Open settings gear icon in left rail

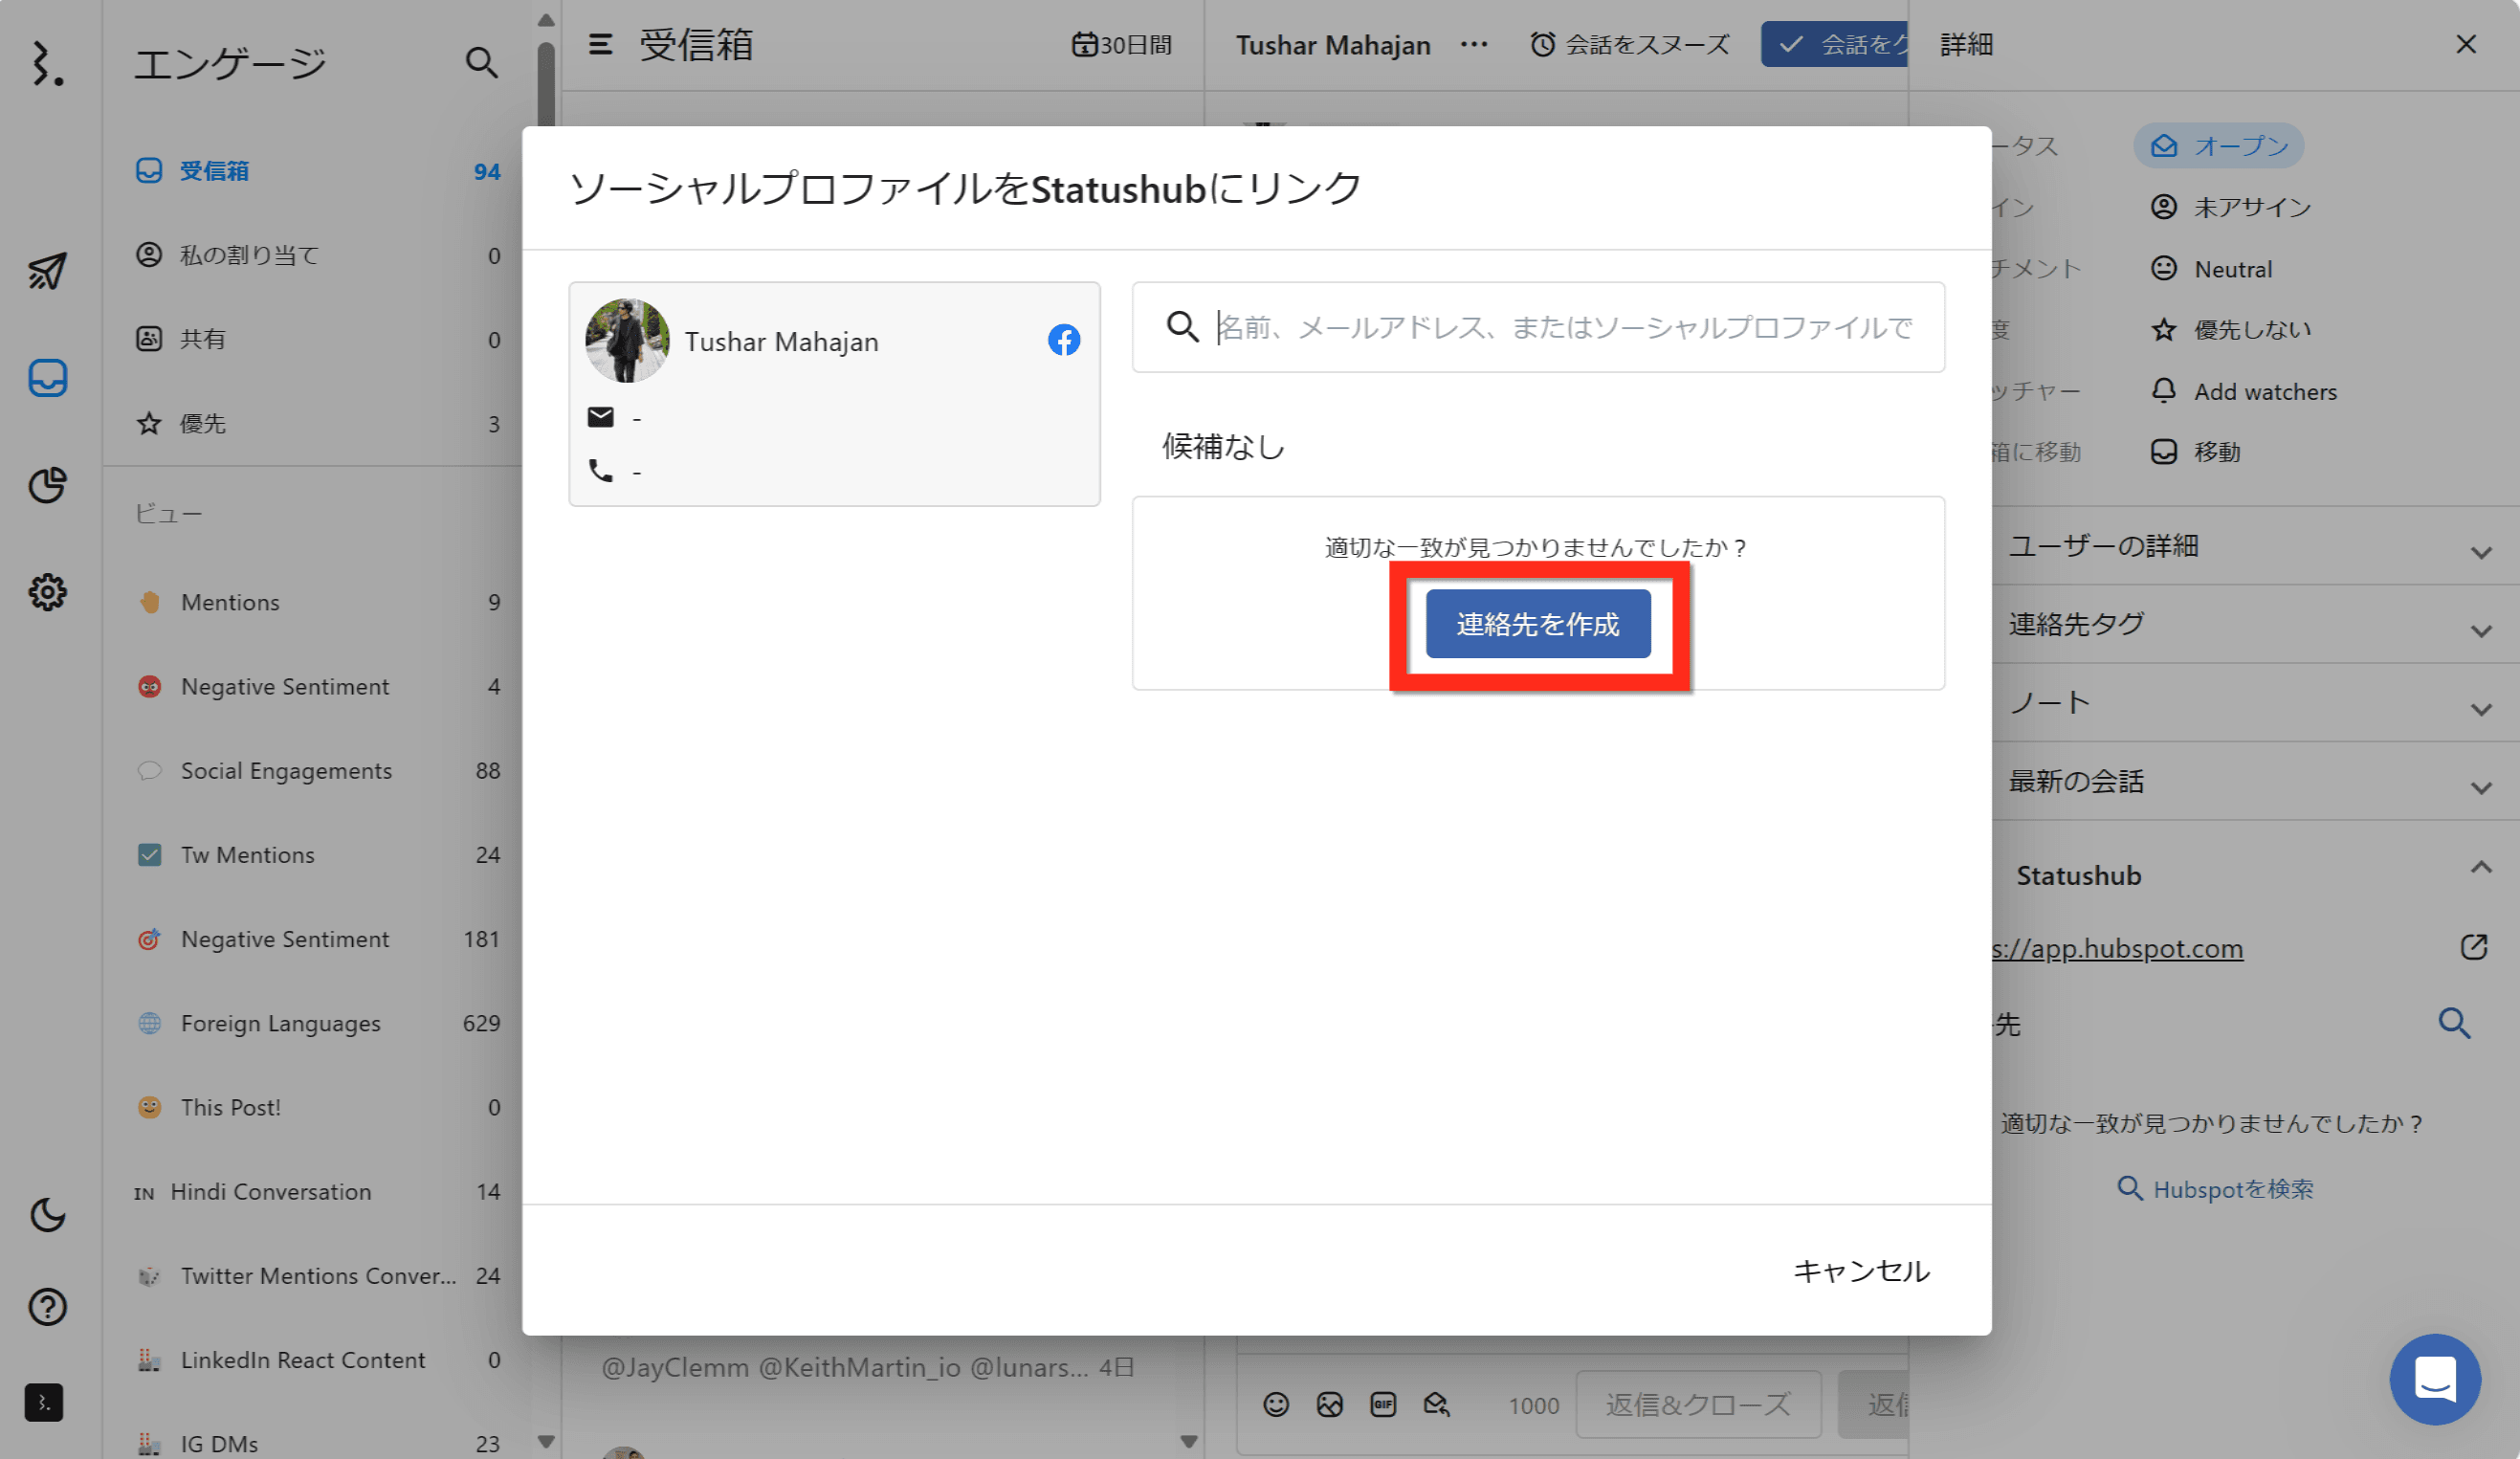(47, 592)
